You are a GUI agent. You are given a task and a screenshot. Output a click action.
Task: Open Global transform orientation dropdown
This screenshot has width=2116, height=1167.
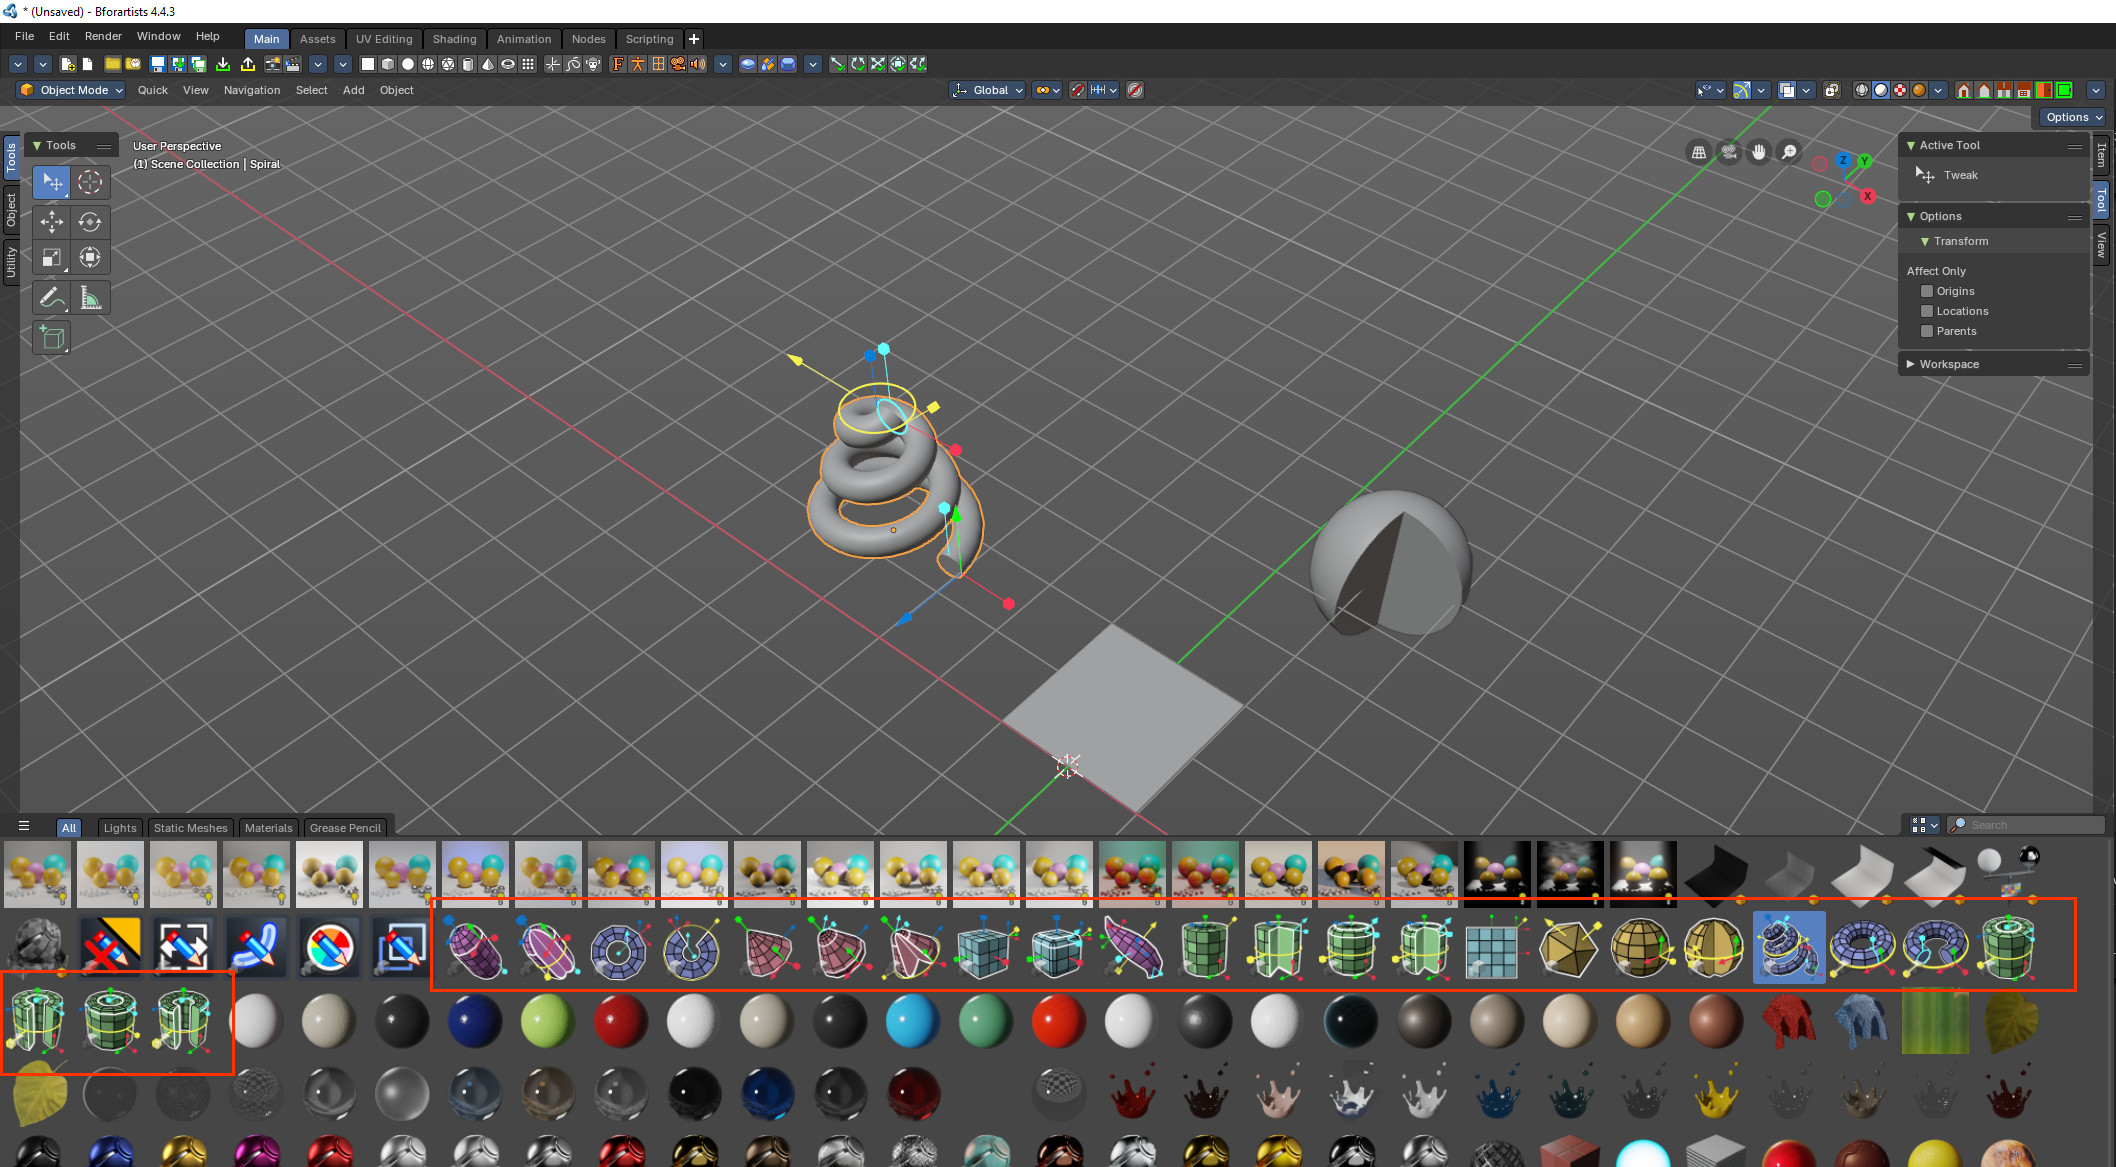coord(988,90)
